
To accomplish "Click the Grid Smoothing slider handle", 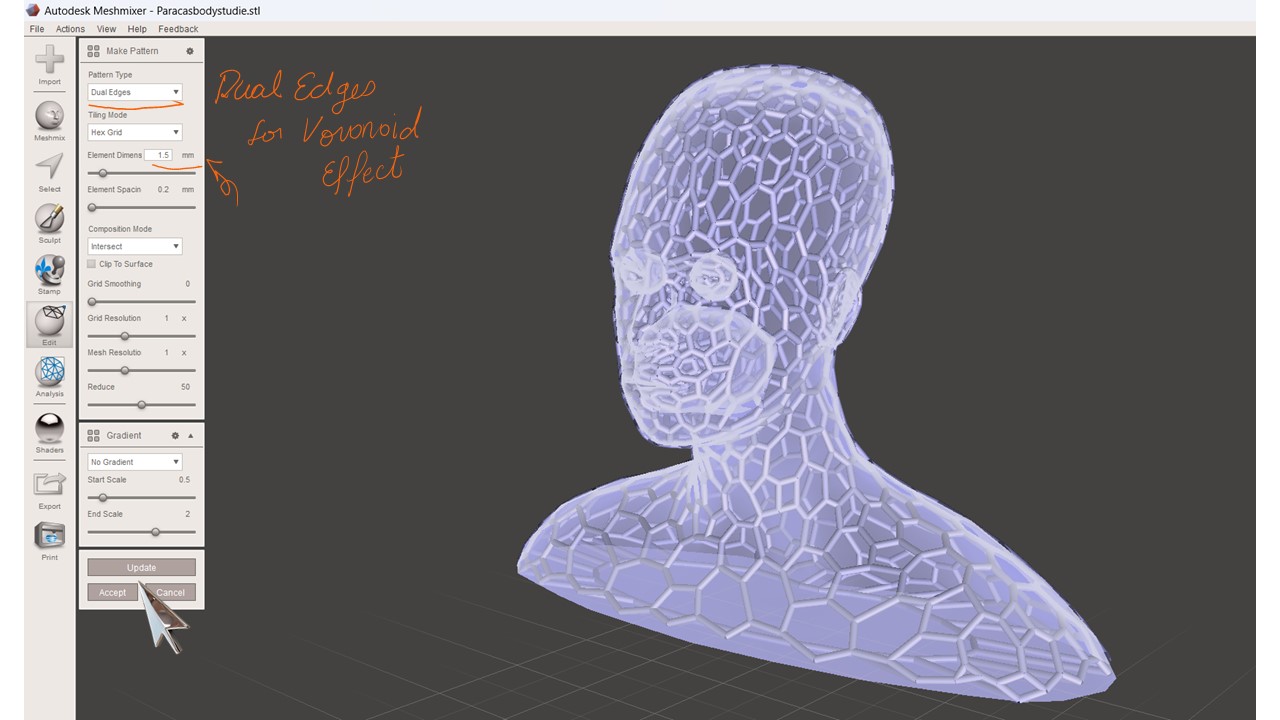I will pyautogui.click(x=92, y=301).
